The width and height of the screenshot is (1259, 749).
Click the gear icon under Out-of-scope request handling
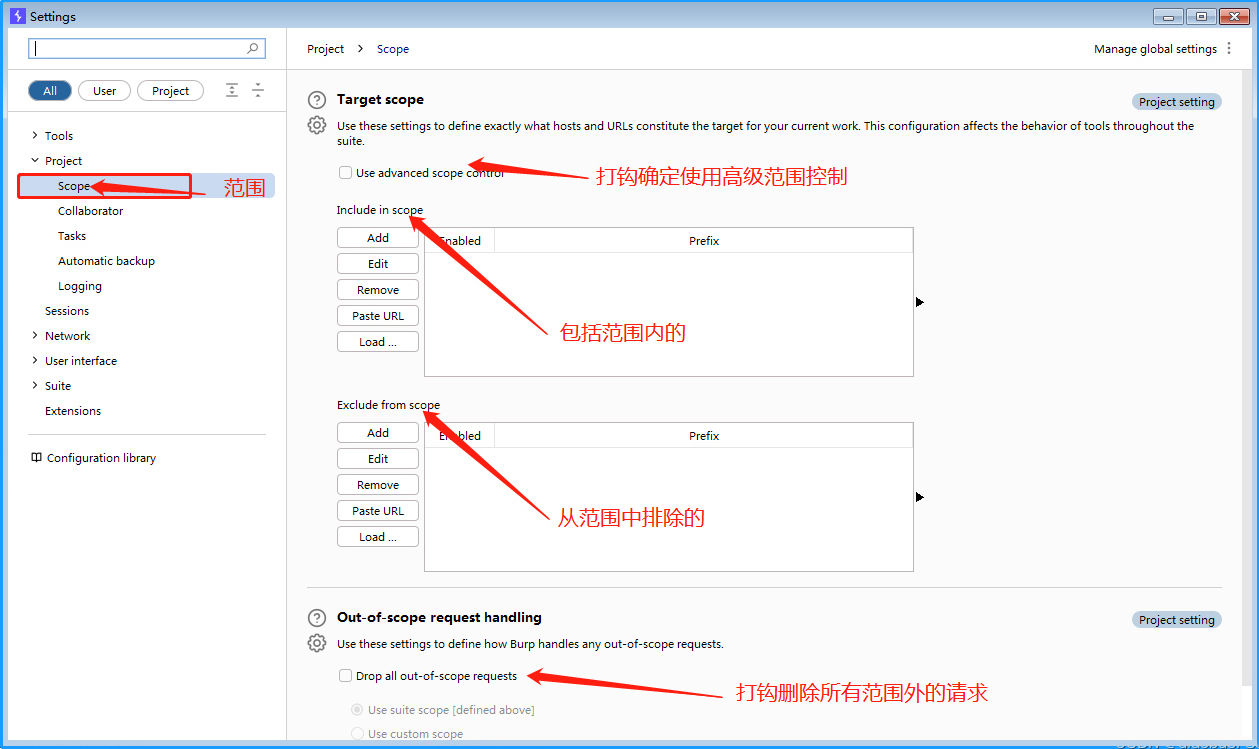(317, 643)
